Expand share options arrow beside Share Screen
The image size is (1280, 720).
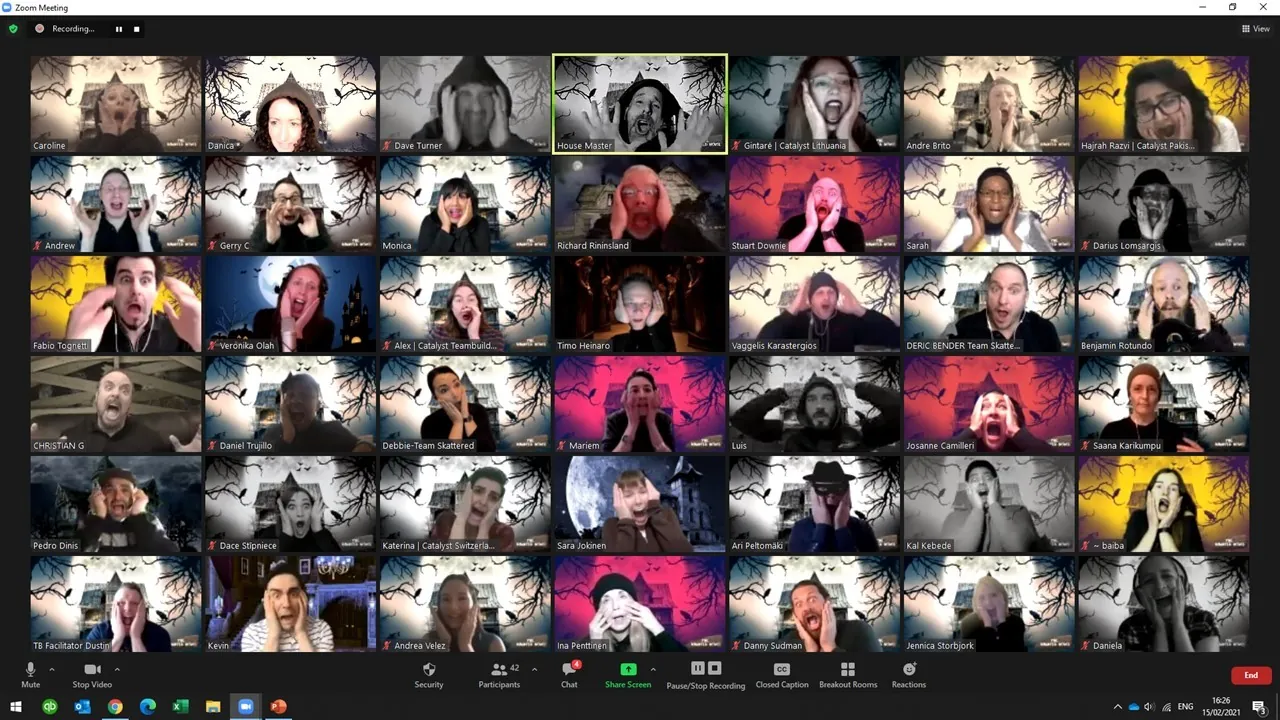click(x=653, y=669)
